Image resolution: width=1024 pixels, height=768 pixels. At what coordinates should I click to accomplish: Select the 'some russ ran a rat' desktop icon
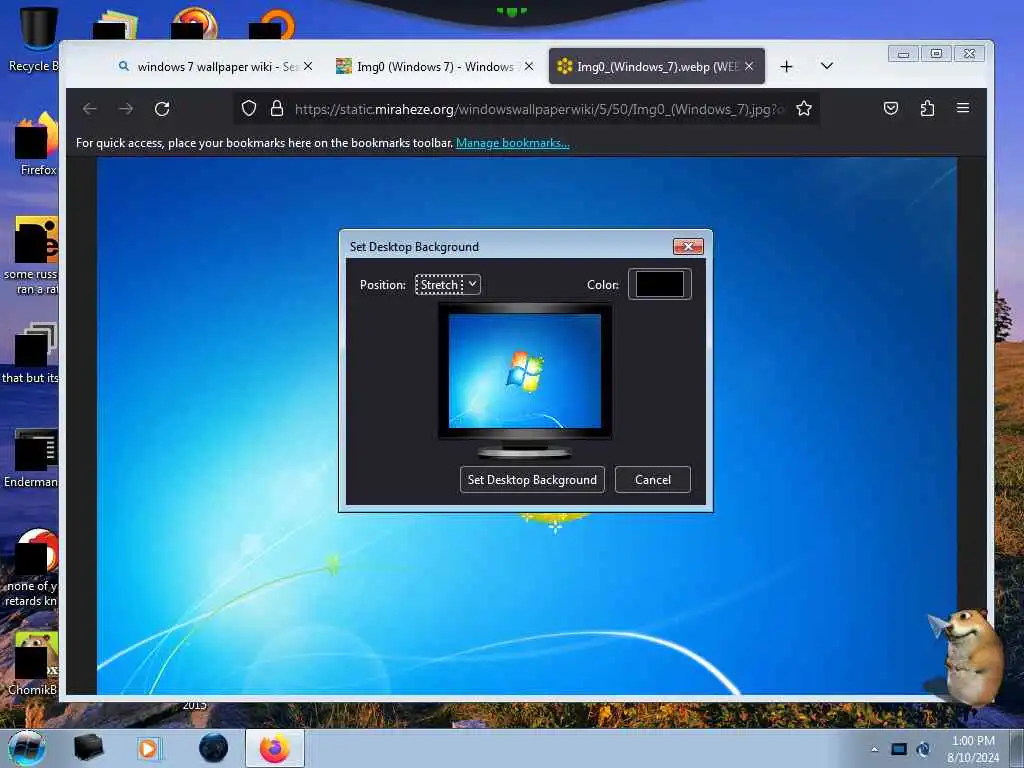coord(31,256)
